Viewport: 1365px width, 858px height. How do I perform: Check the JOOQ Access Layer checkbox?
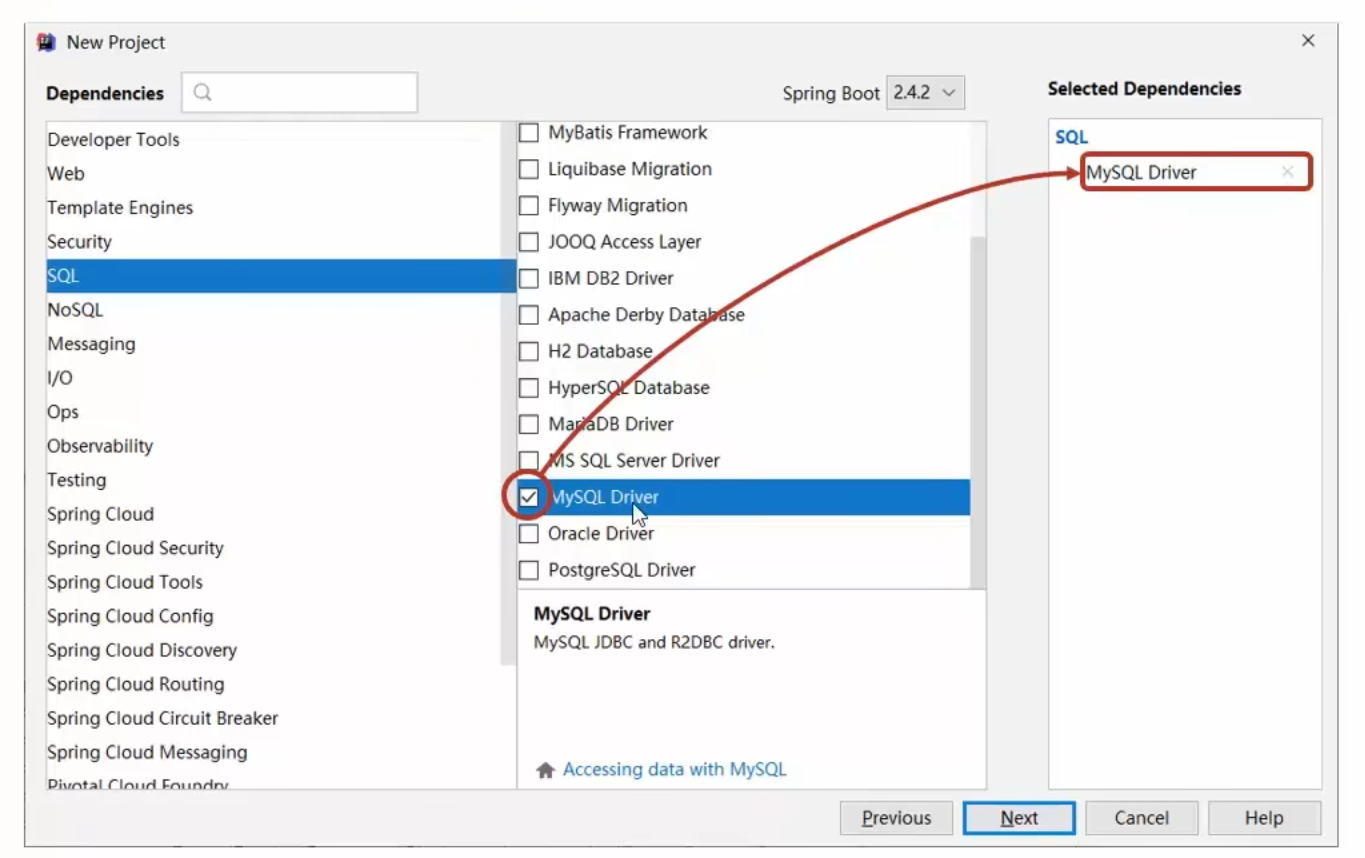[x=529, y=242]
